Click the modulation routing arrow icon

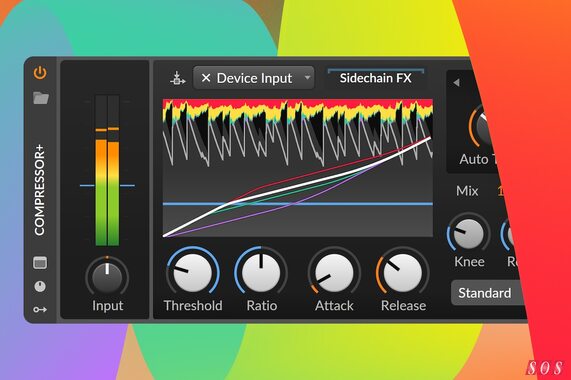pos(40,309)
